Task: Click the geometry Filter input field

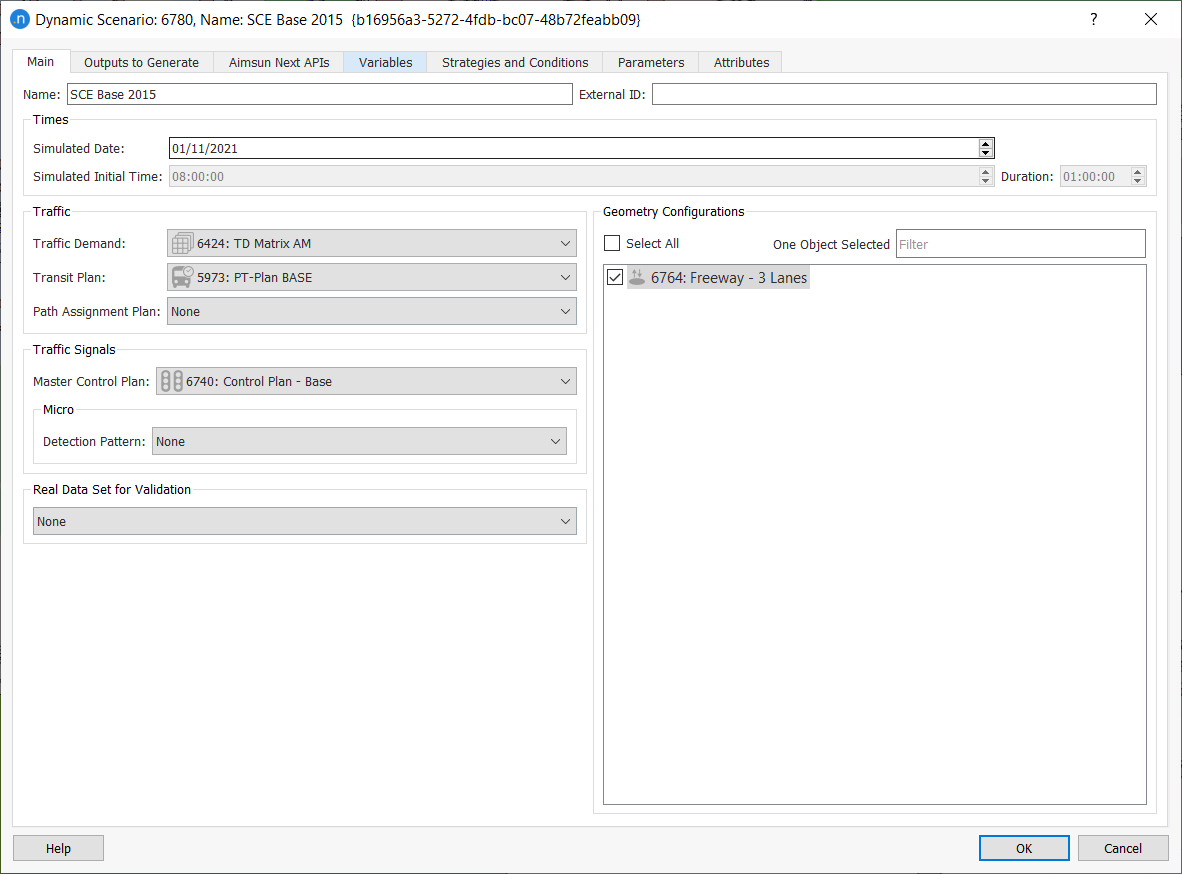Action: point(1020,243)
